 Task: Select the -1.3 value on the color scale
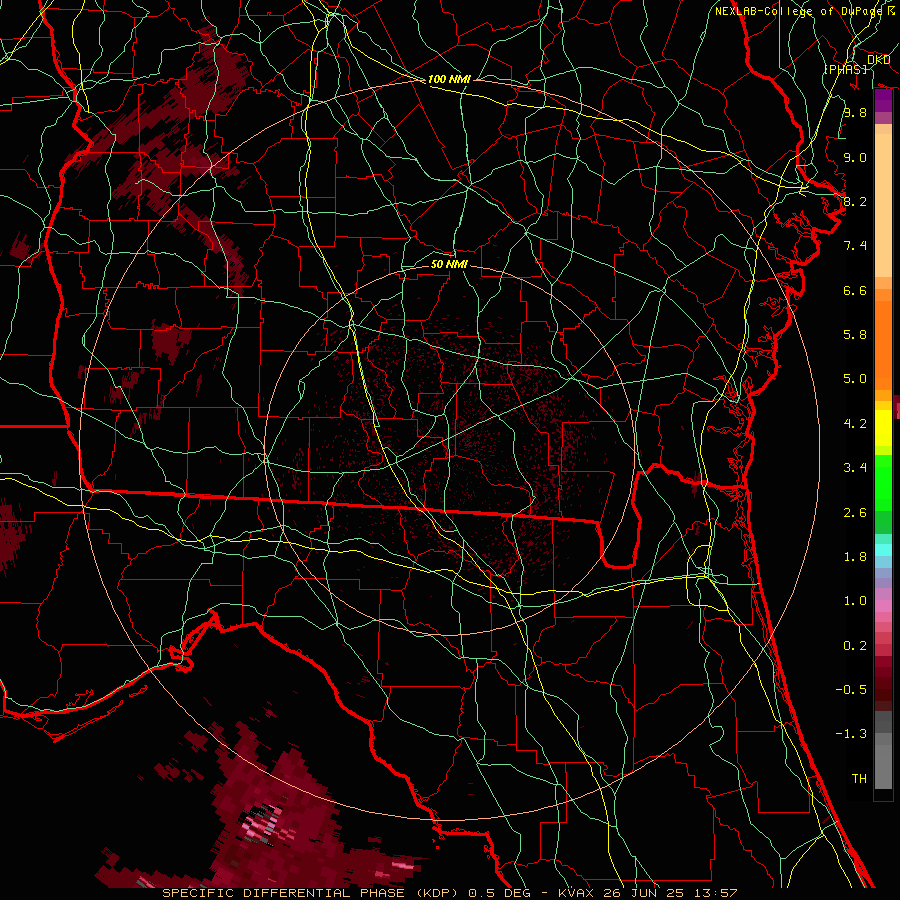pos(851,734)
